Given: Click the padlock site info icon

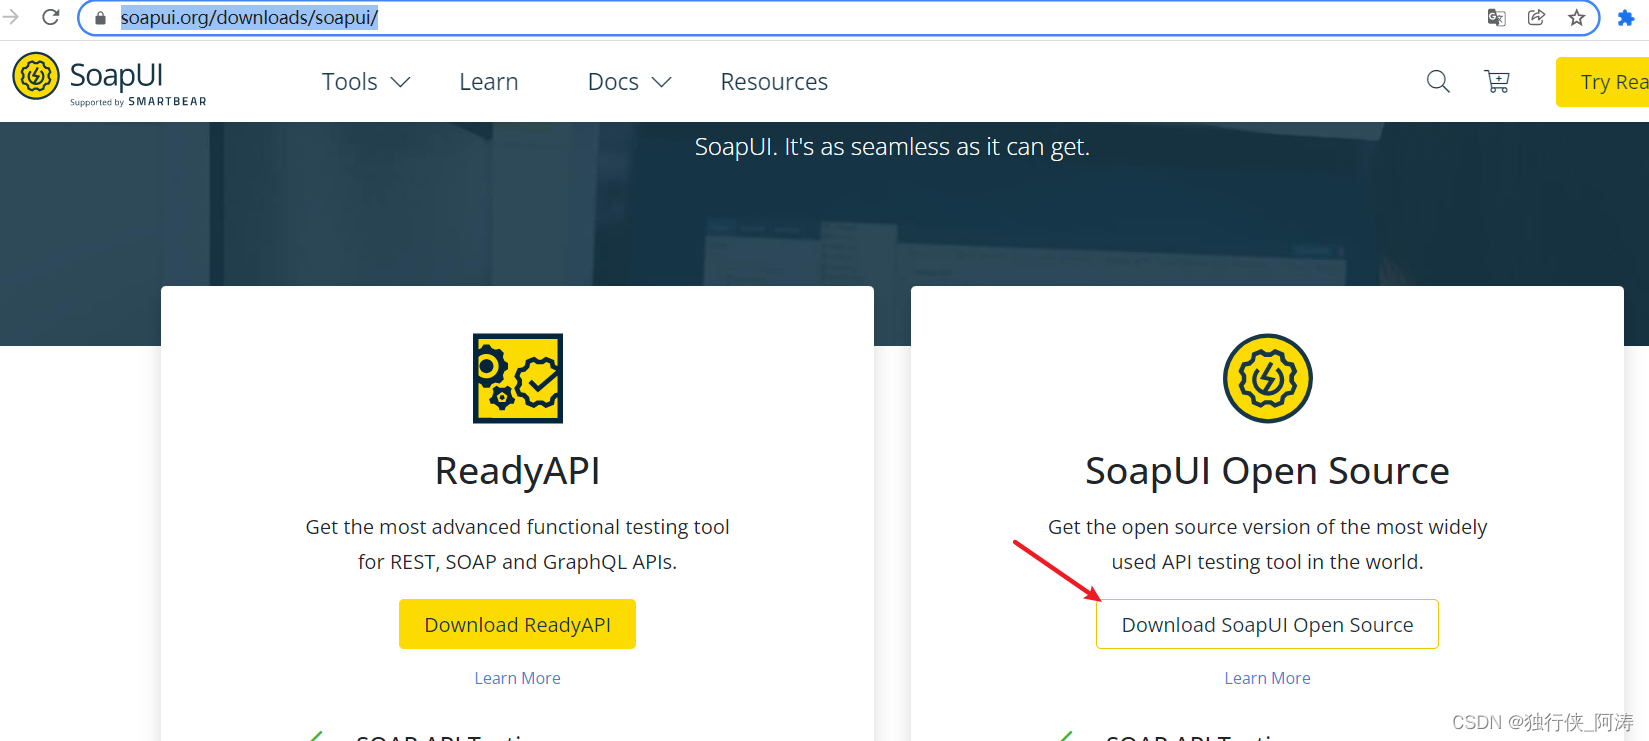Looking at the screenshot, I should point(100,18).
